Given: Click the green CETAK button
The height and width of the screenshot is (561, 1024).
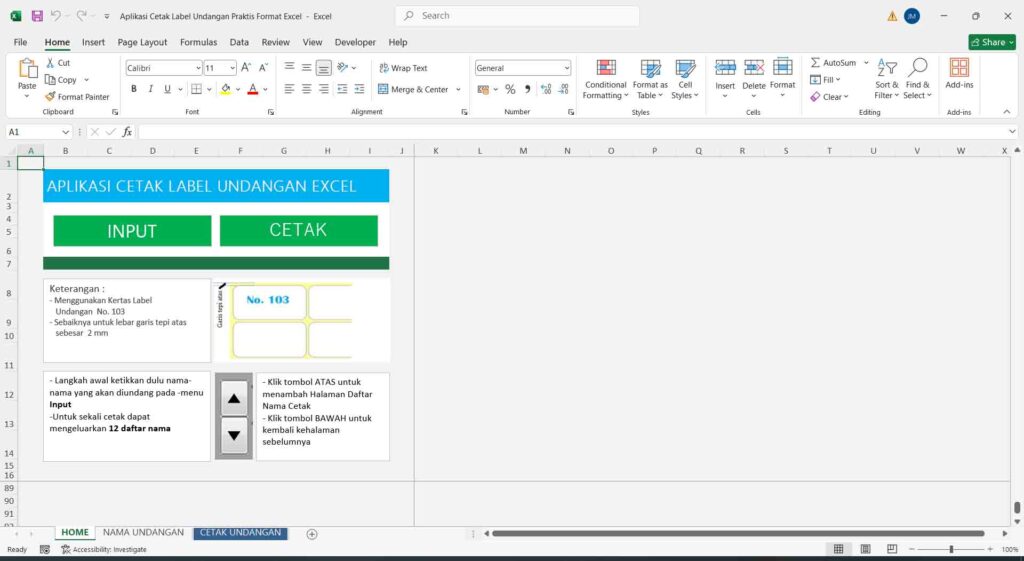Looking at the screenshot, I should [298, 231].
